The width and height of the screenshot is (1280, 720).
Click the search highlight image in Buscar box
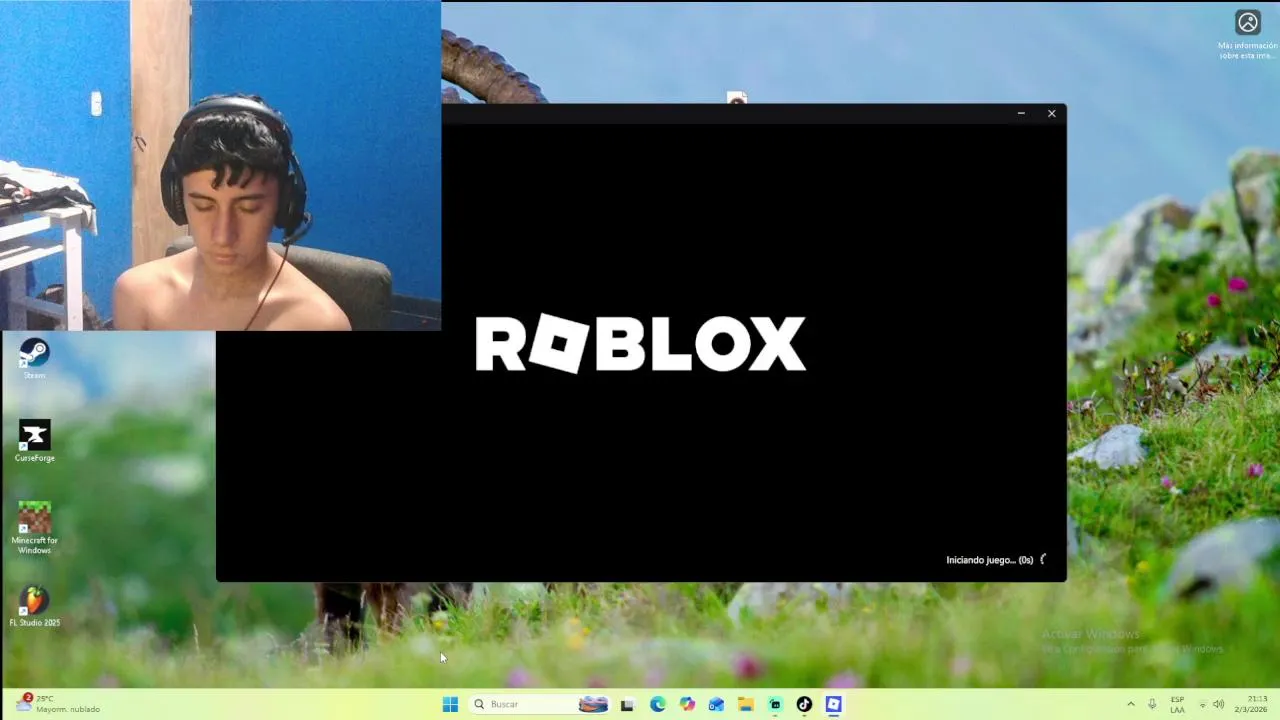click(593, 704)
